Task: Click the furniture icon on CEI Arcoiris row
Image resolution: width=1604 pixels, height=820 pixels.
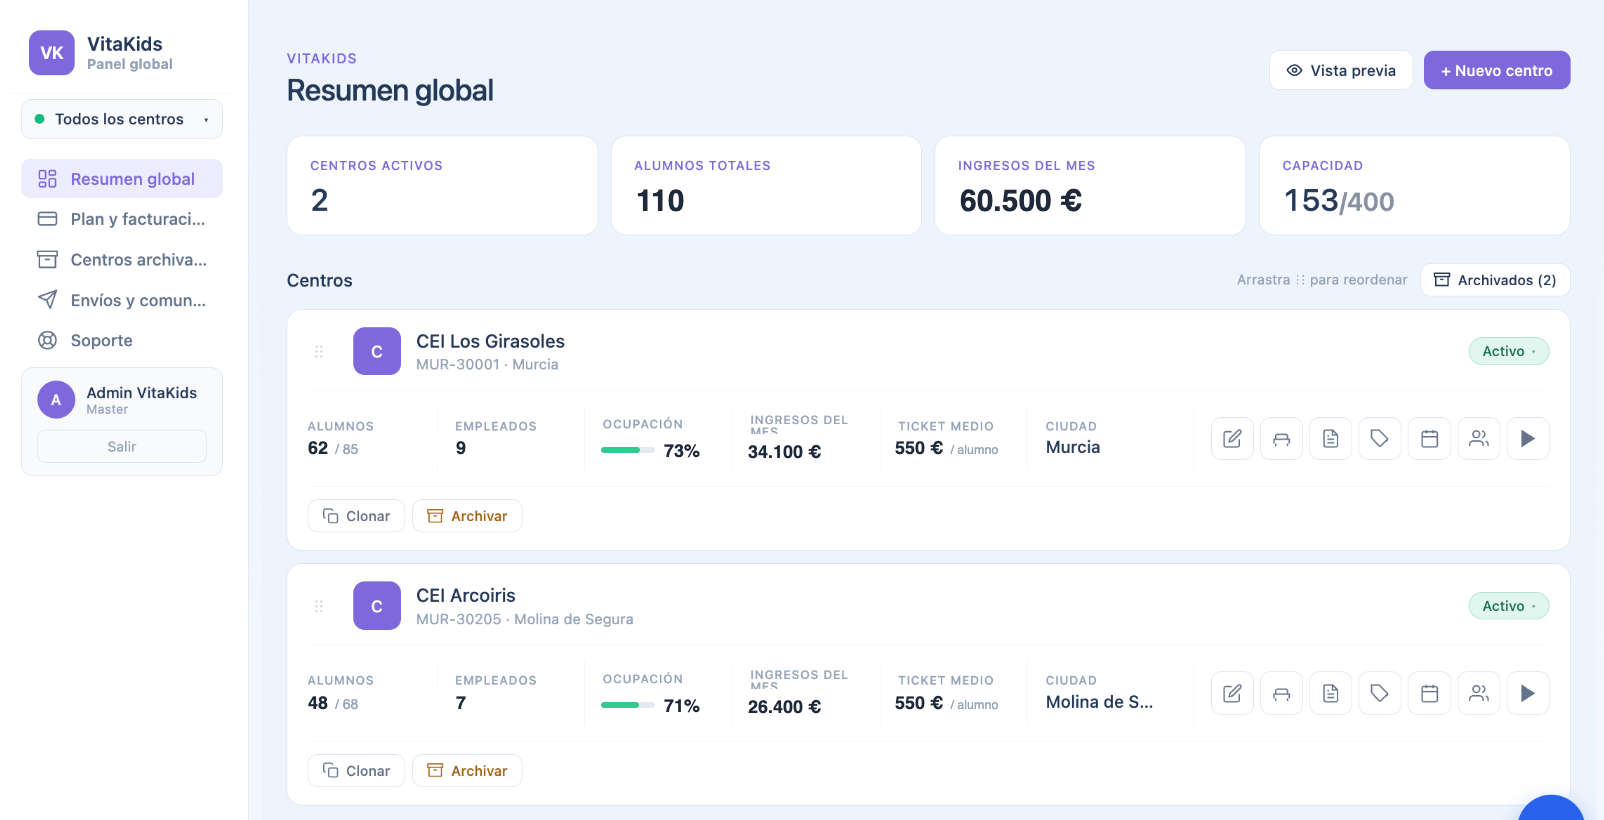Action: click(x=1281, y=693)
